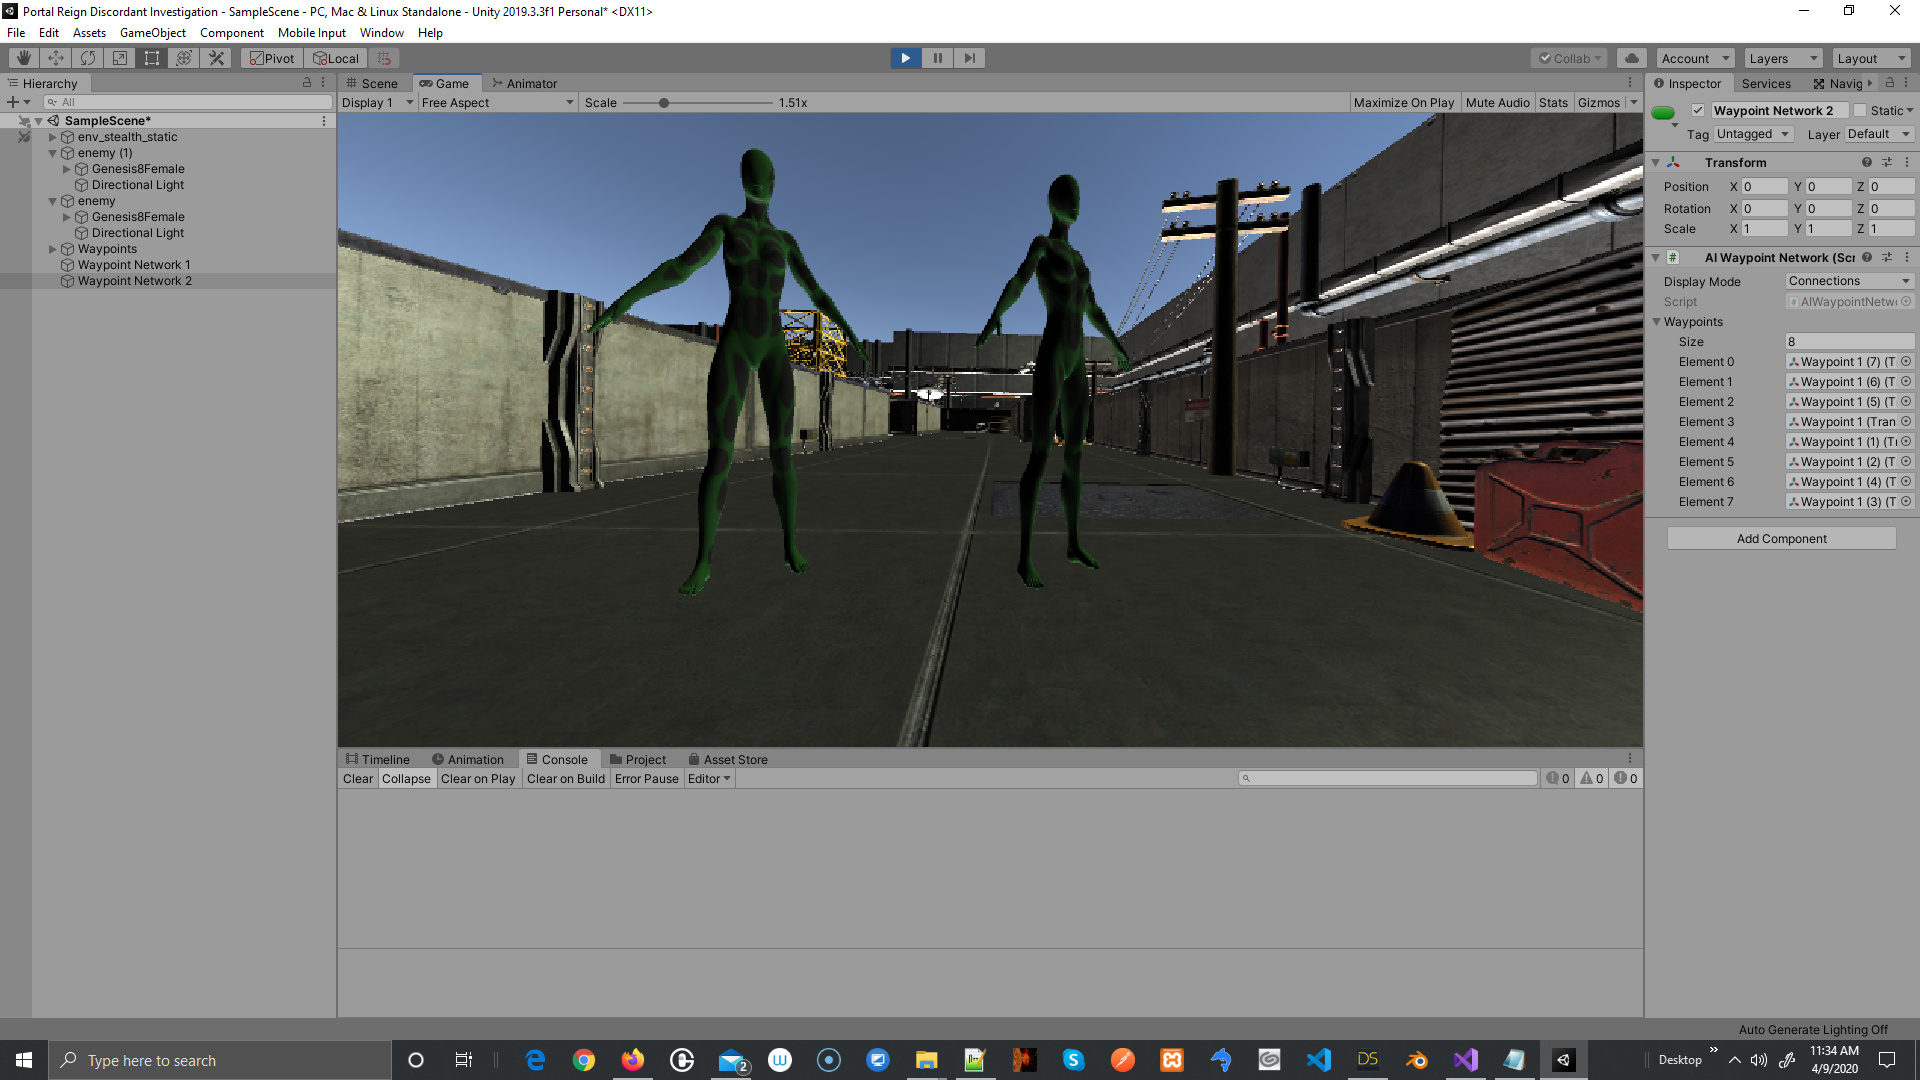The width and height of the screenshot is (1920, 1080).
Task: Click the Windows taskbar search box
Action: click(220, 1060)
